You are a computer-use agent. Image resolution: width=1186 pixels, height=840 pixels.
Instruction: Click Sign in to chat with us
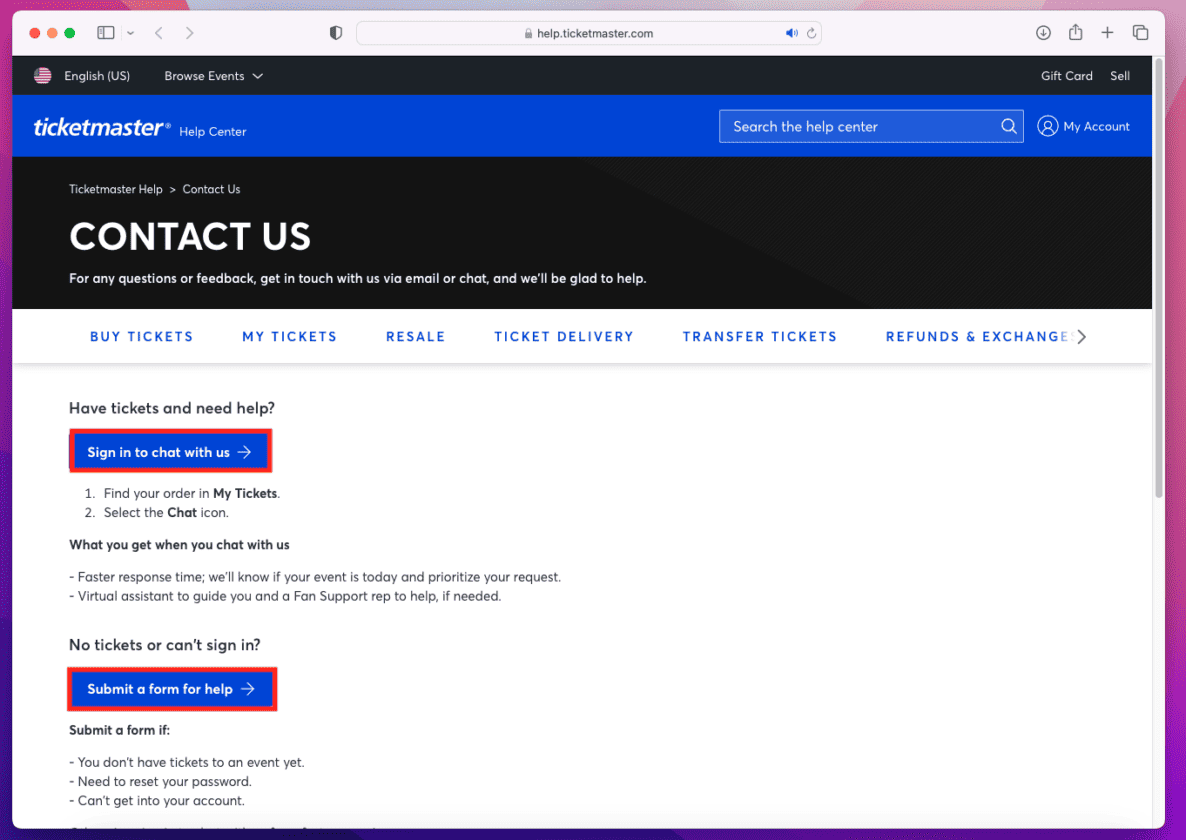[x=170, y=451]
